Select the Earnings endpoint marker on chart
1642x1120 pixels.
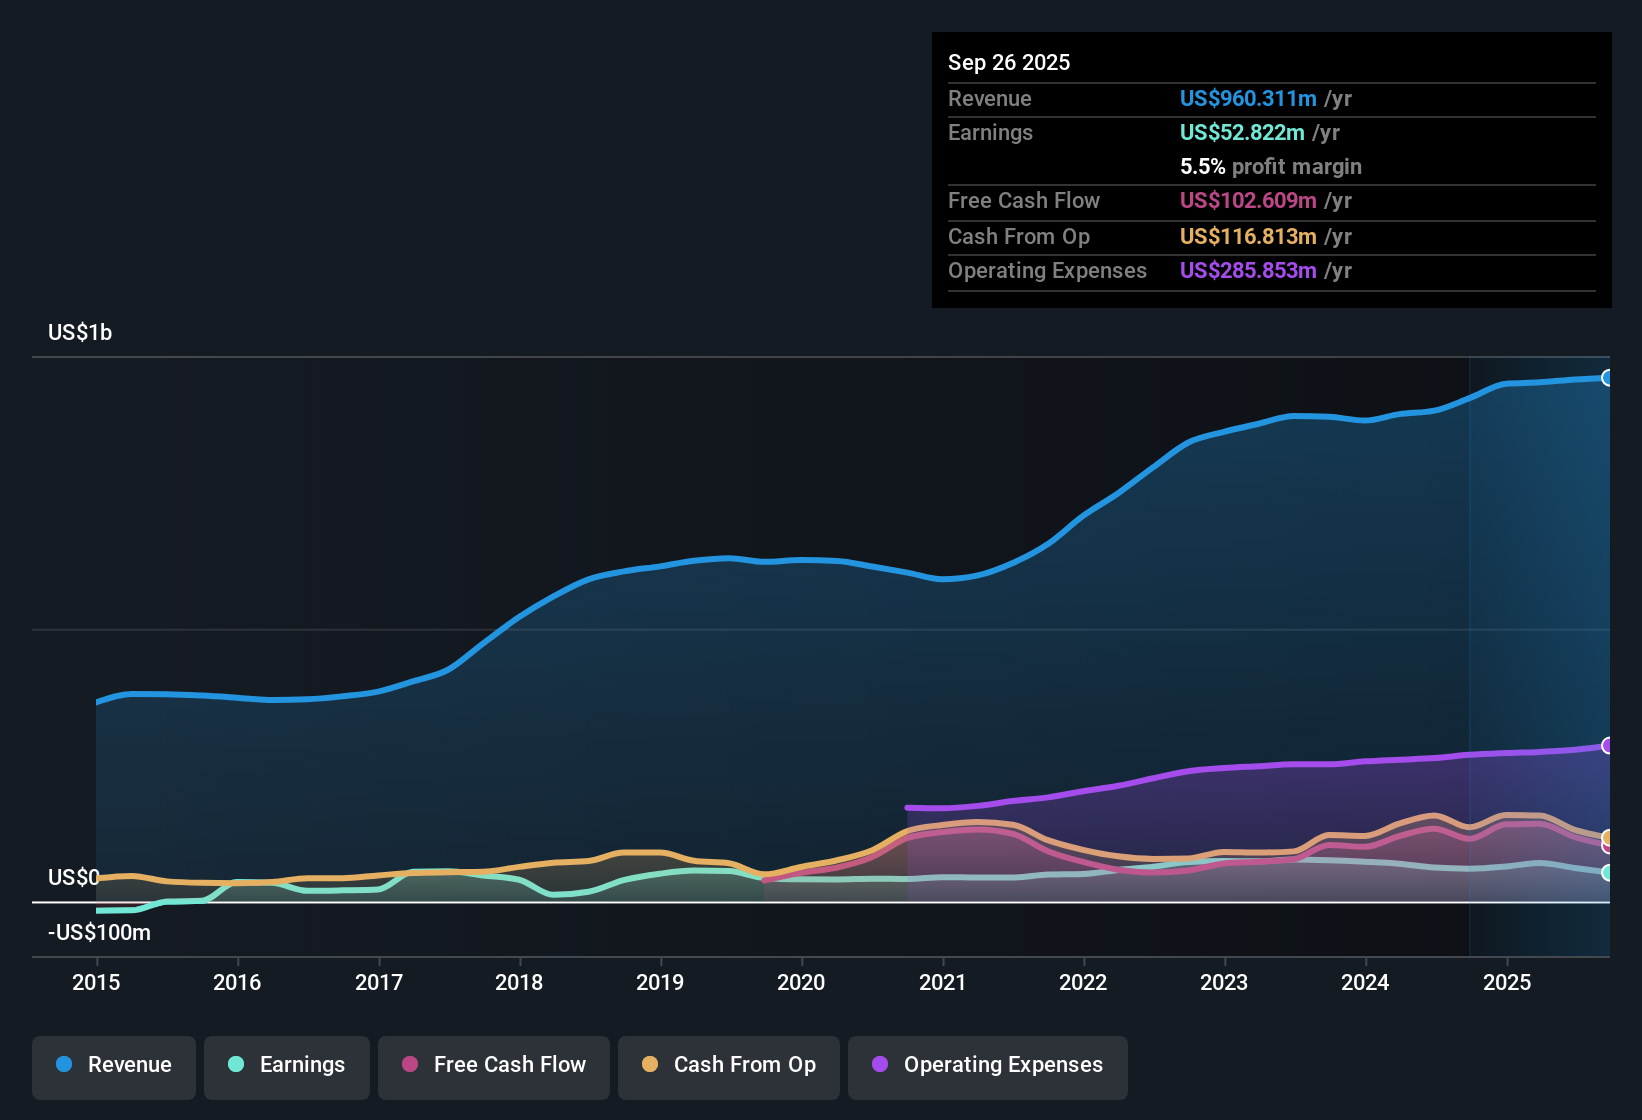coord(1608,873)
